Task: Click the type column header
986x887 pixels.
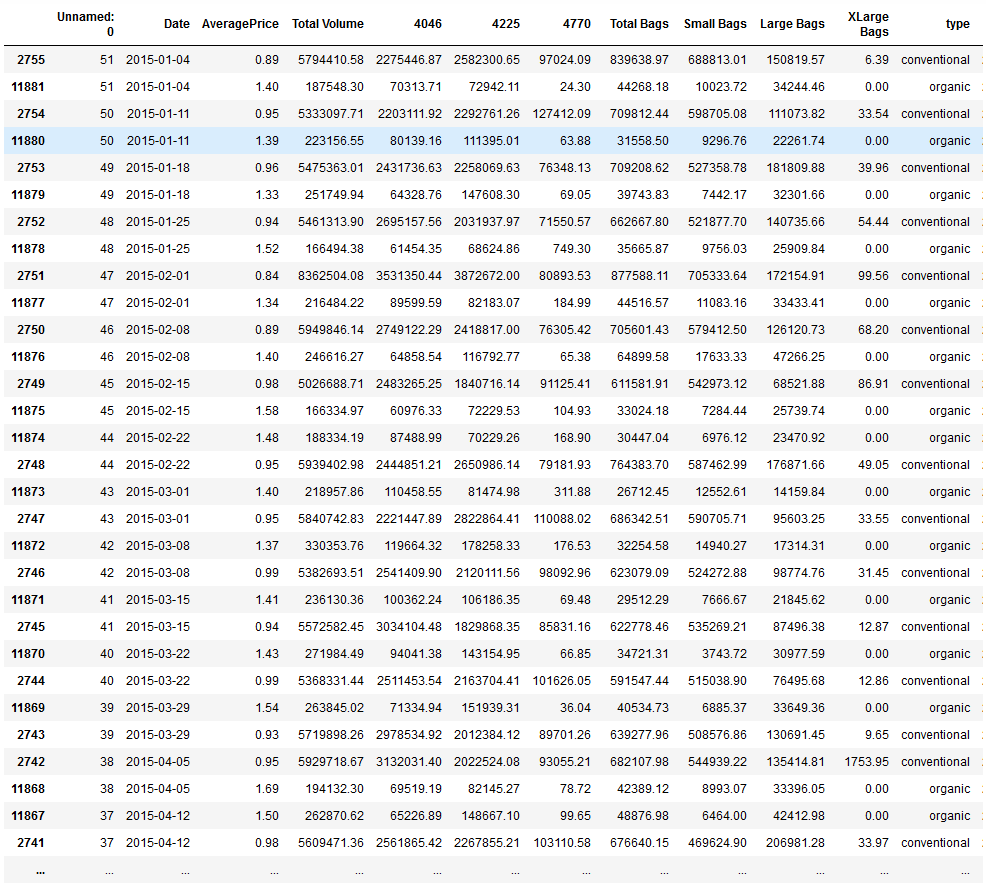Action: (x=958, y=24)
